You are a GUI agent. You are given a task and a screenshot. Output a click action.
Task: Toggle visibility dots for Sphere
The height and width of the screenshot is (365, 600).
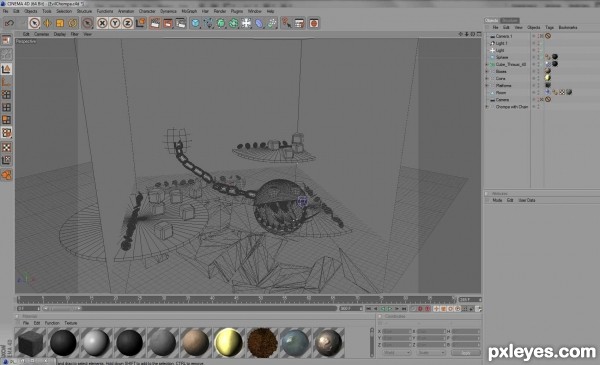point(538,57)
